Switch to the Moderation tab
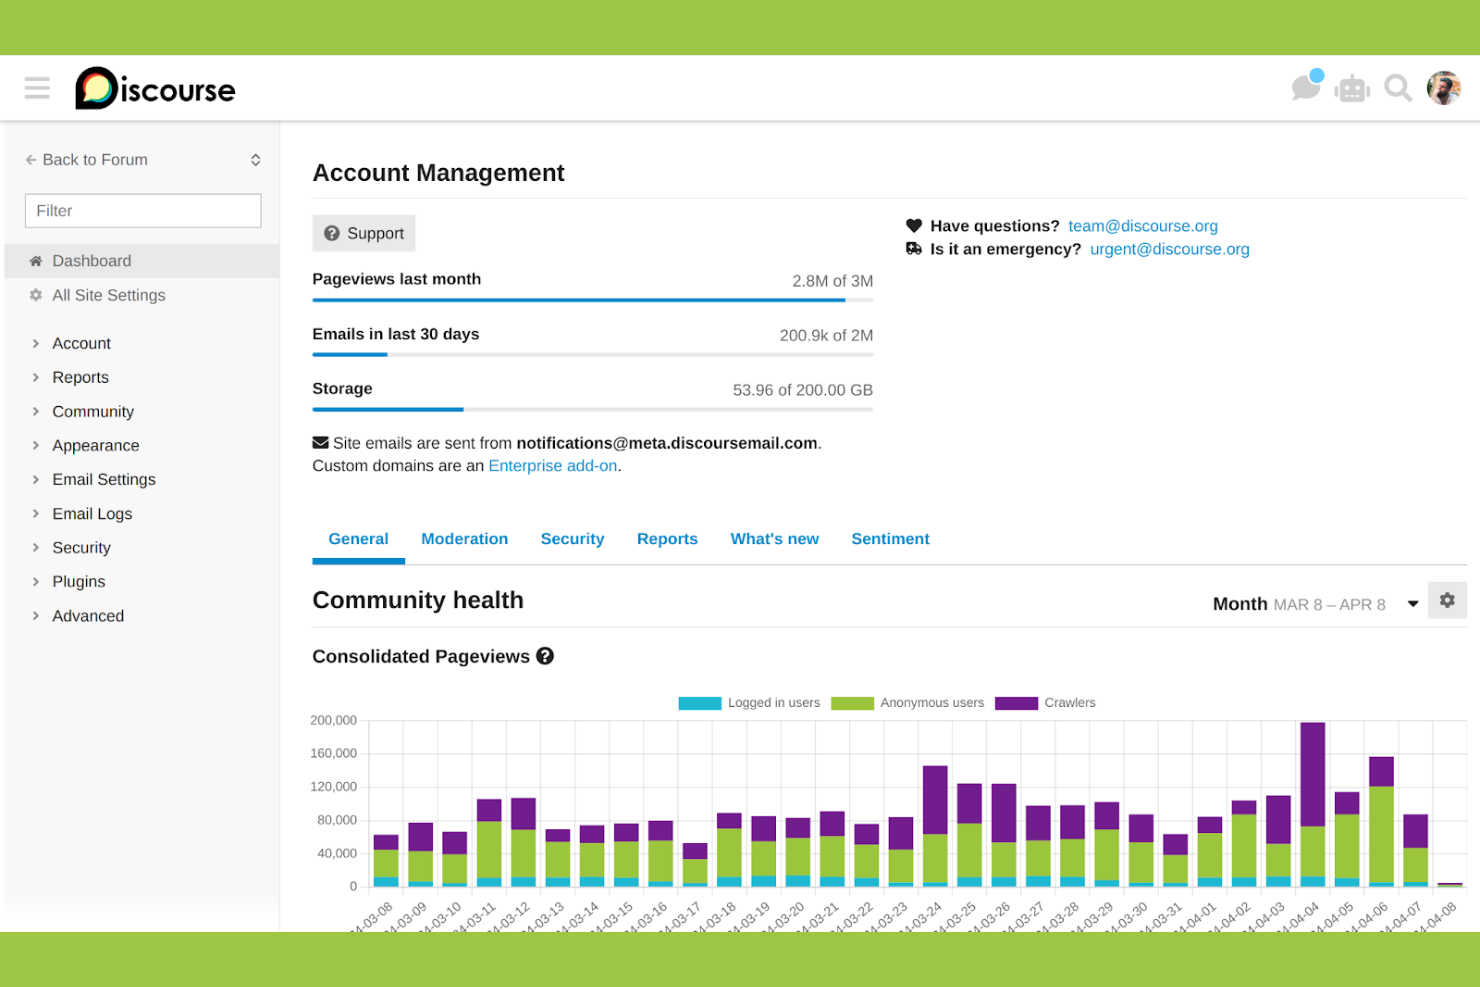The image size is (1480, 987). (x=464, y=539)
